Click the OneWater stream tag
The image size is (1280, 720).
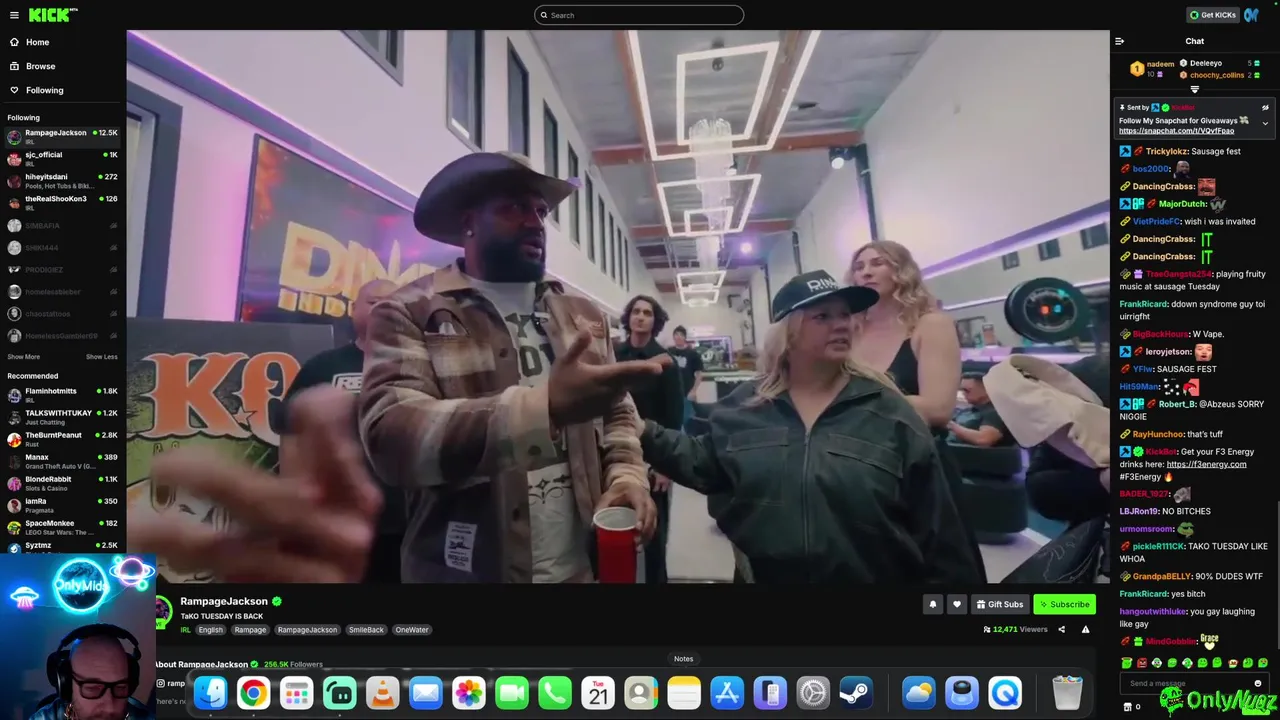(412, 630)
